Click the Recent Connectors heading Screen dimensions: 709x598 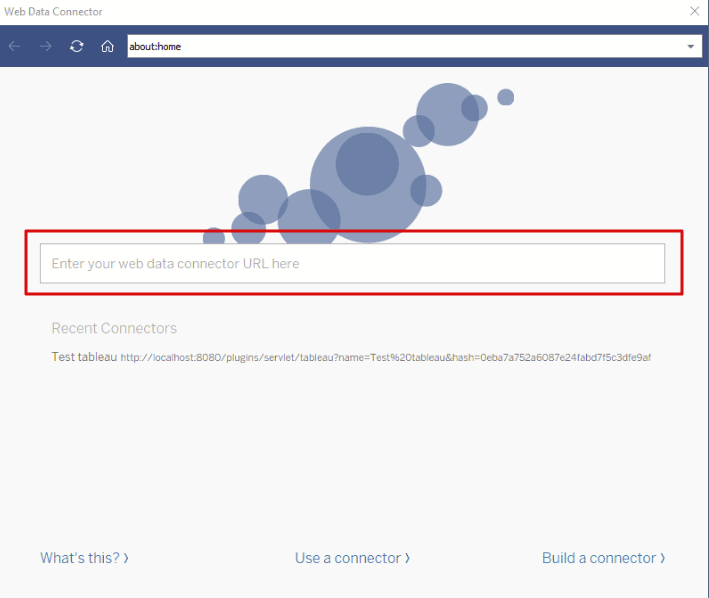coord(114,328)
